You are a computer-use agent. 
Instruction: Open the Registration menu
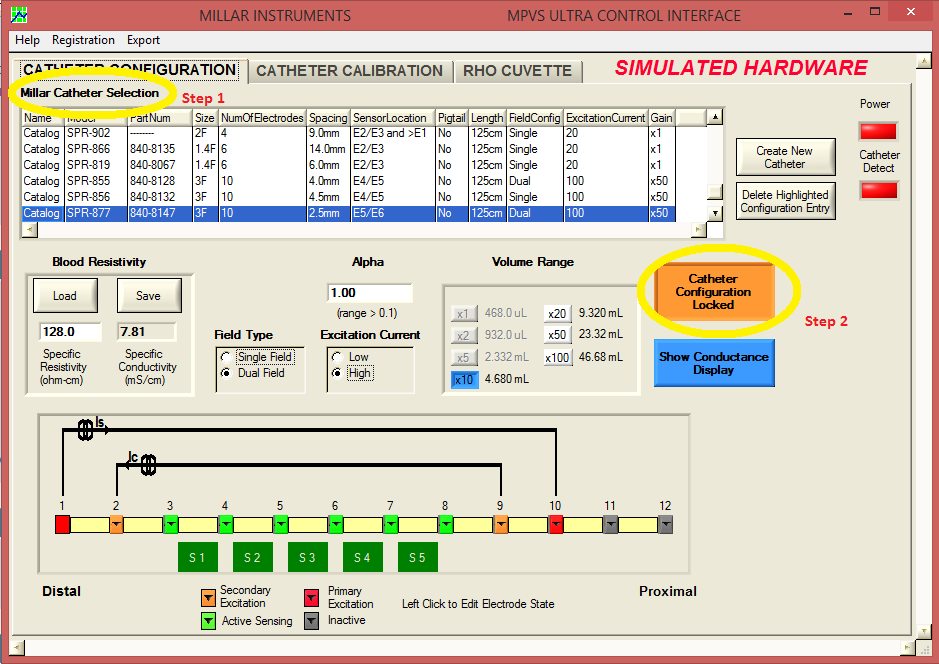(x=83, y=40)
